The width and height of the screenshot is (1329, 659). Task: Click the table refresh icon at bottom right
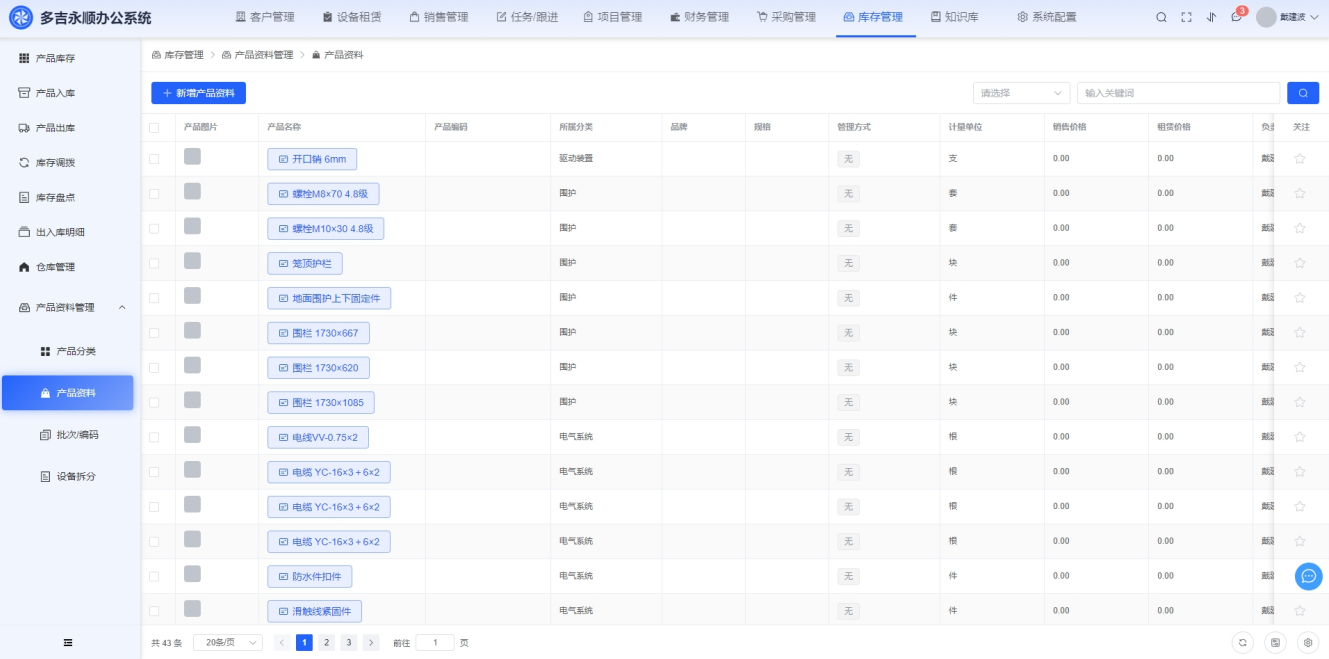tap(1242, 643)
